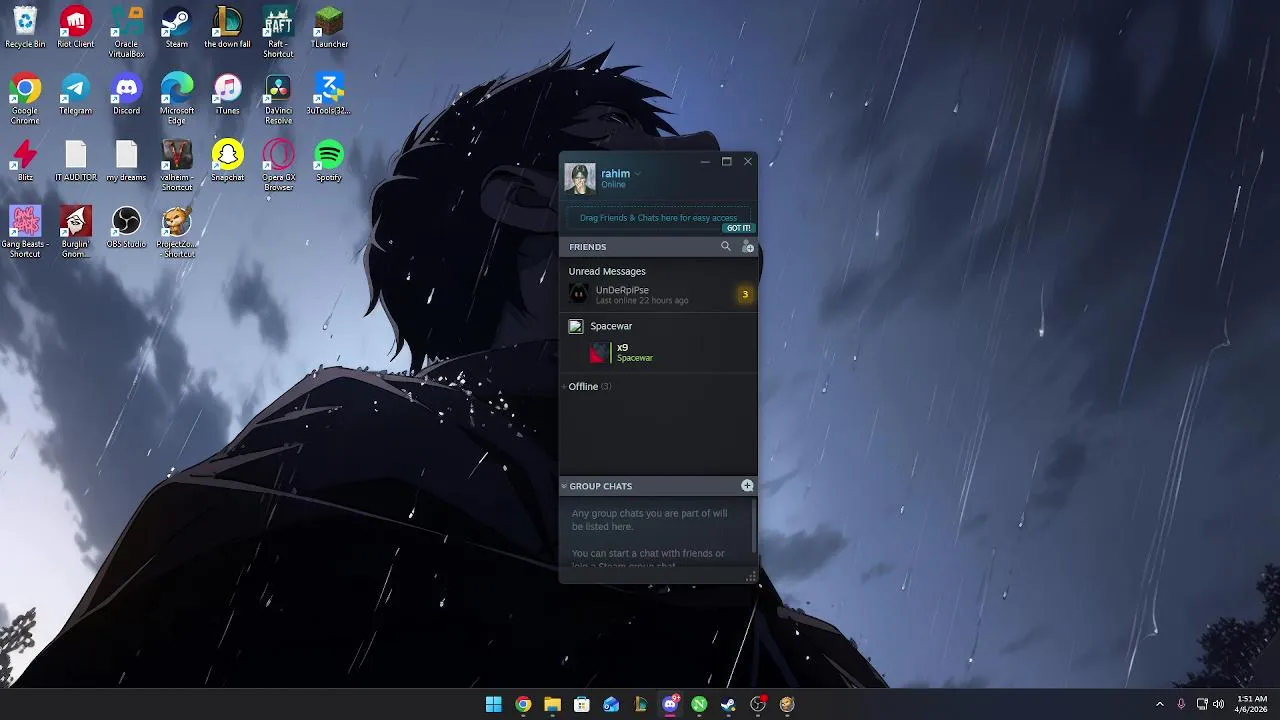This screenshot has width=1280, height=720.
Task: Click the FRIENDS section header
Action: pos(588,247)
